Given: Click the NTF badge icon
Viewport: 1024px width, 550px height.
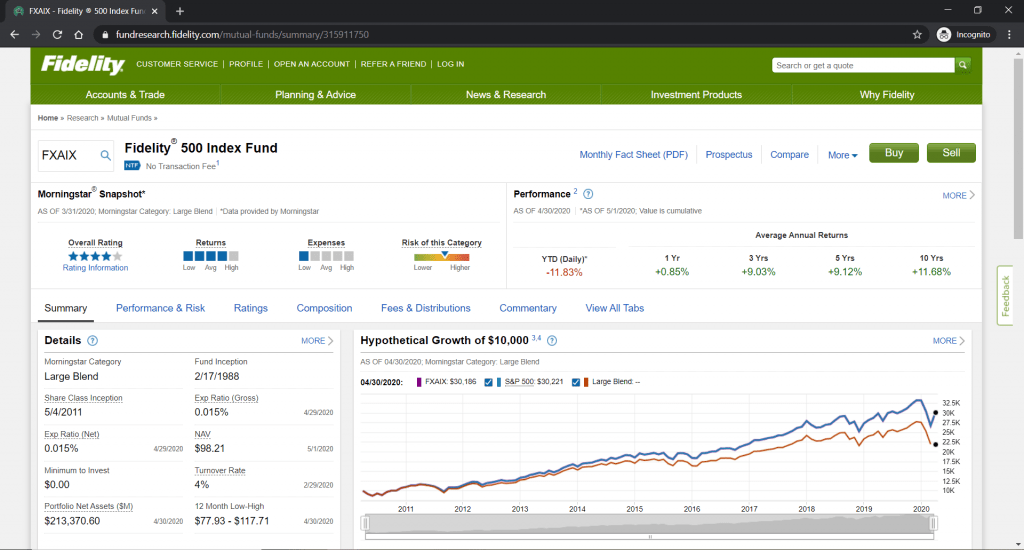Looking at the screenshot, I should tap(132, 166).
